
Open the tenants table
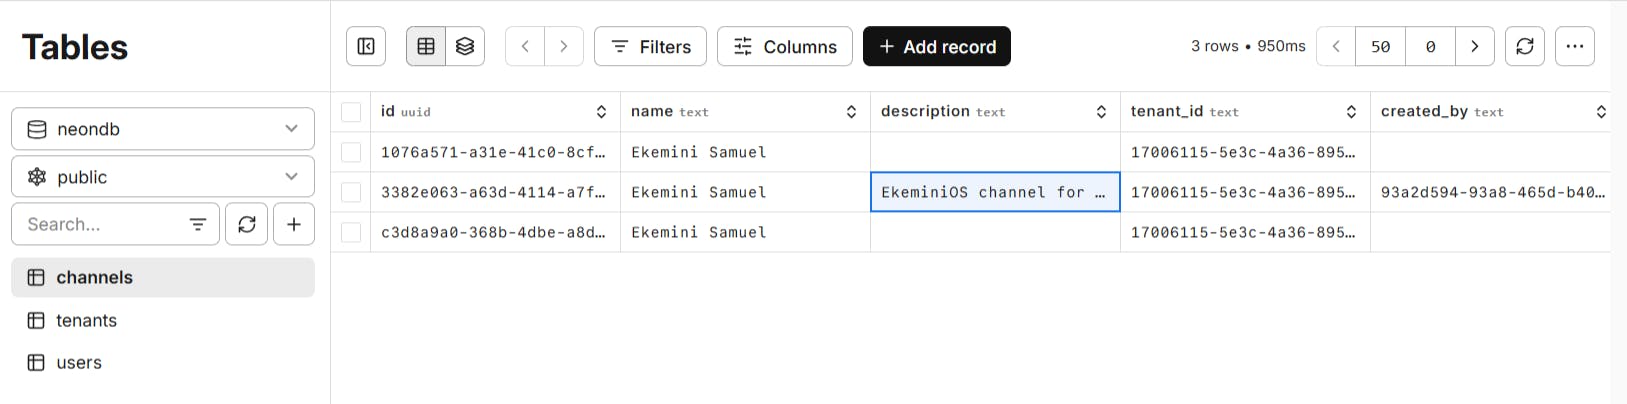(x=87, y=320)
